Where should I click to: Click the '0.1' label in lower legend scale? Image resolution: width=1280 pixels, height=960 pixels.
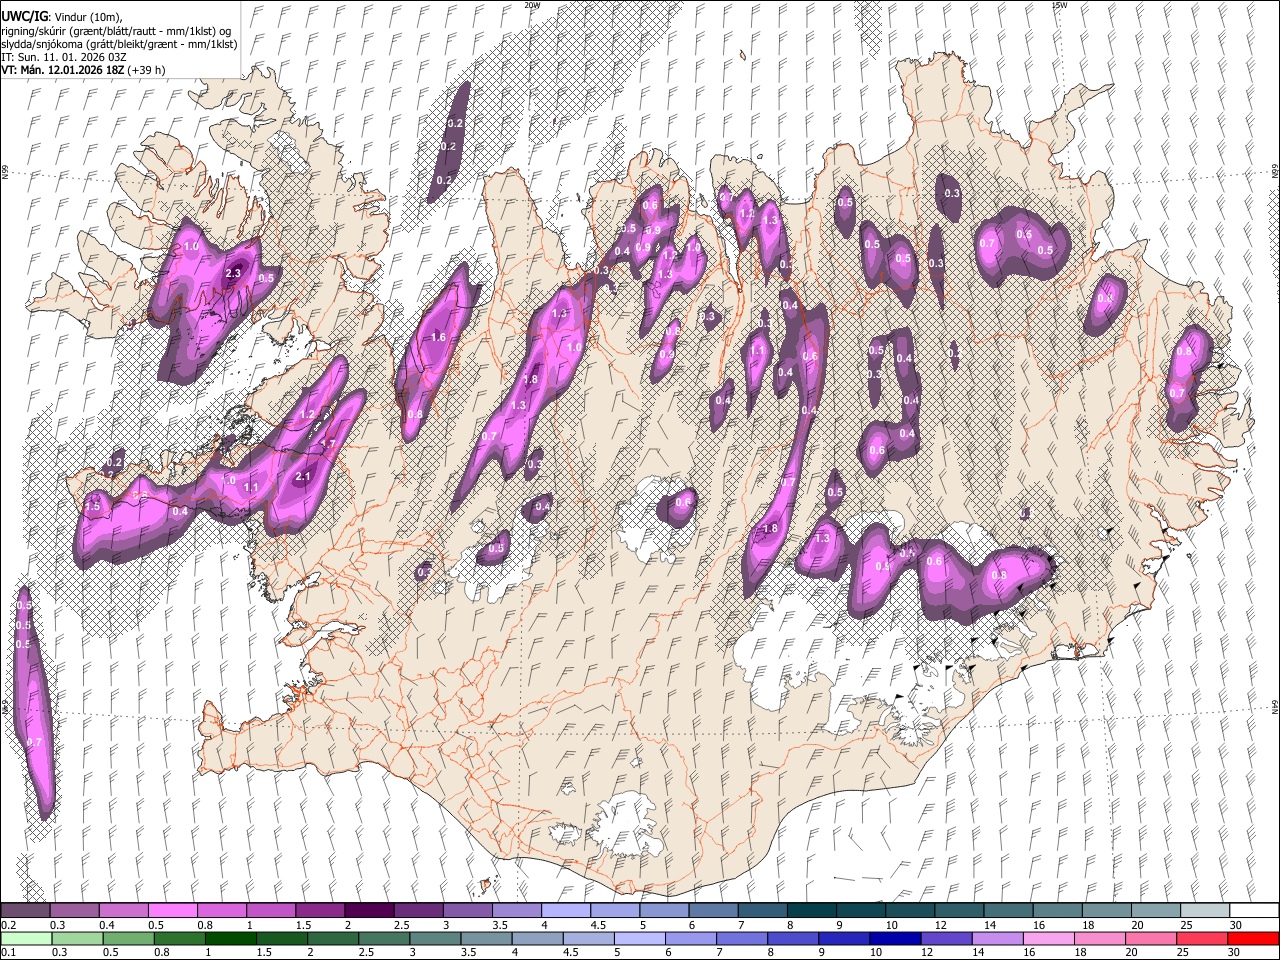[x=8, y=953]
